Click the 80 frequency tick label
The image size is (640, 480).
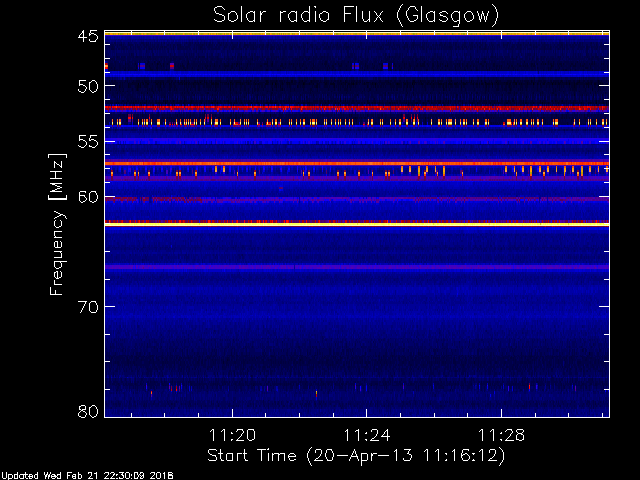(88, 411)
